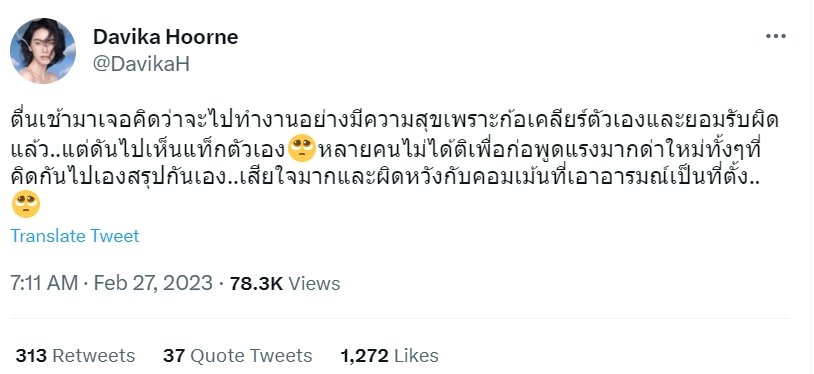Click the Translate Tweet link

[x=75, y=236]
